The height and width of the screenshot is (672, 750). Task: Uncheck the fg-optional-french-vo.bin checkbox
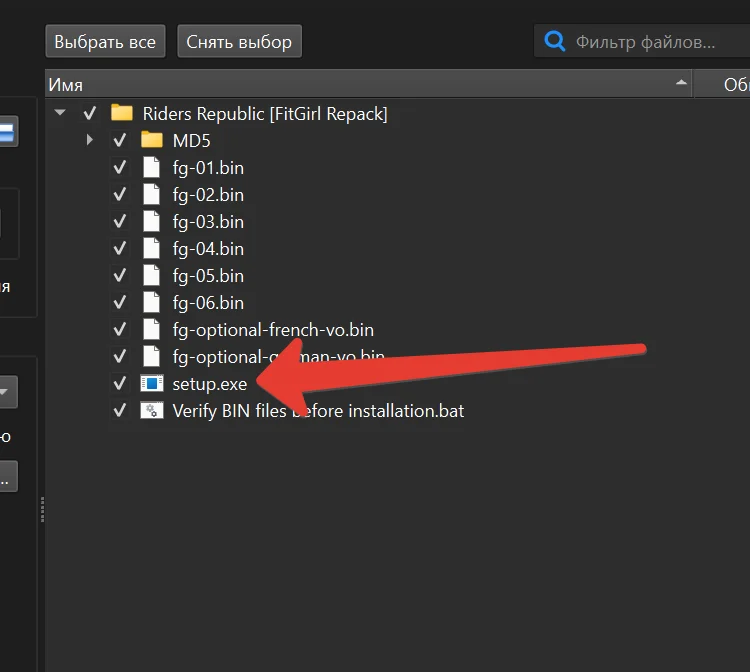[120, 329]
